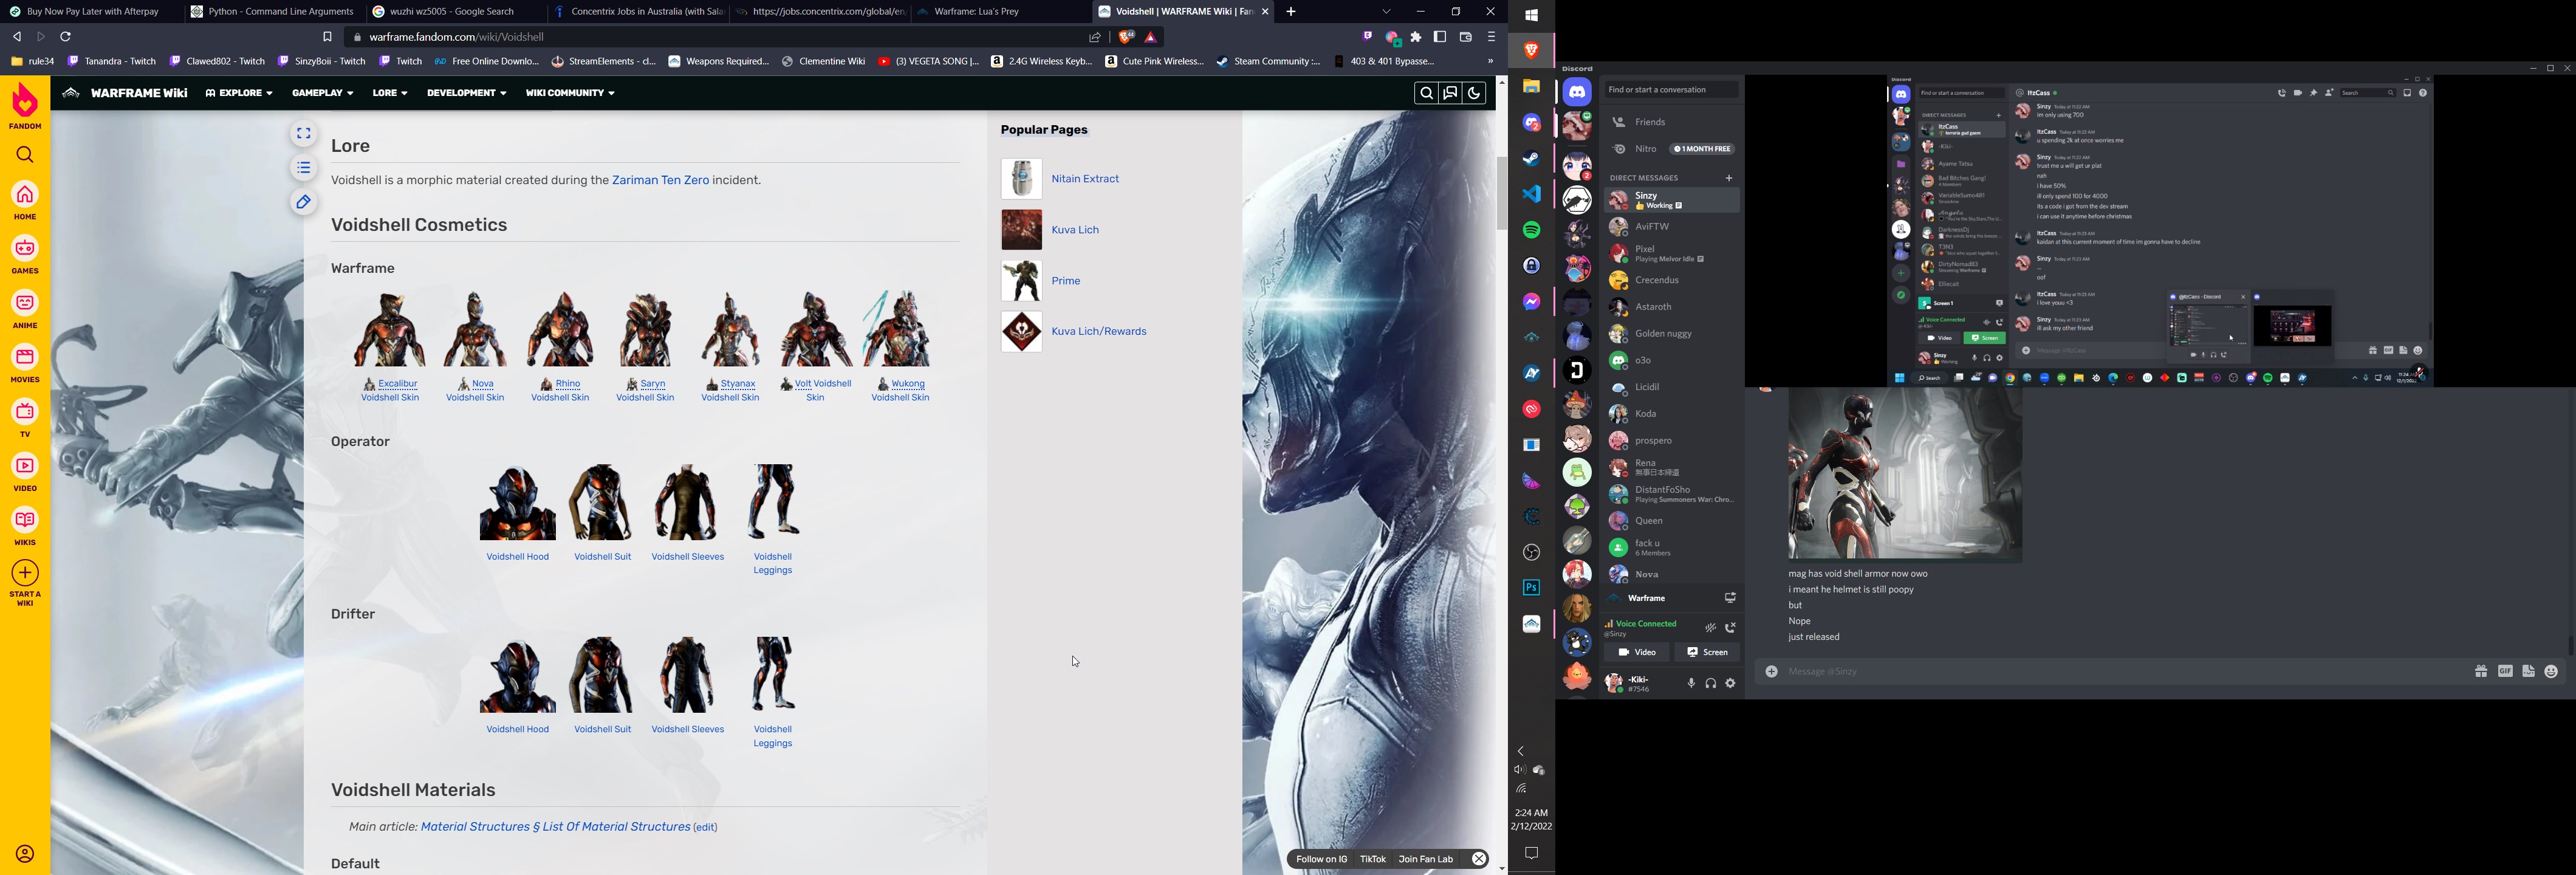Click Follow on IG button
The height and width of the screenshot is (875, 2576).
point(1322,859)
